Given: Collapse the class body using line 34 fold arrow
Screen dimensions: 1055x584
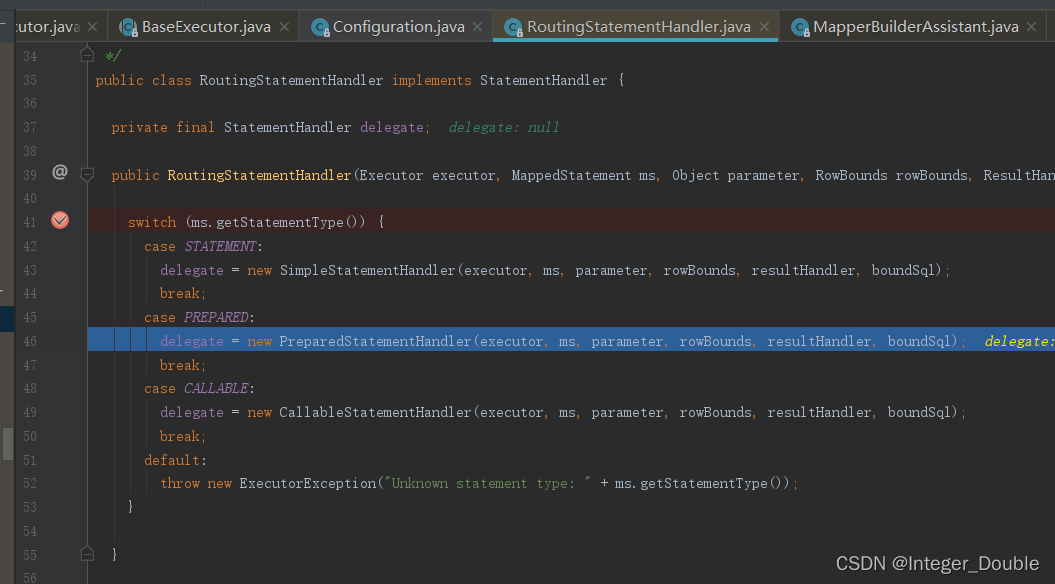Looking at the screenshot, I should point(87,55).
